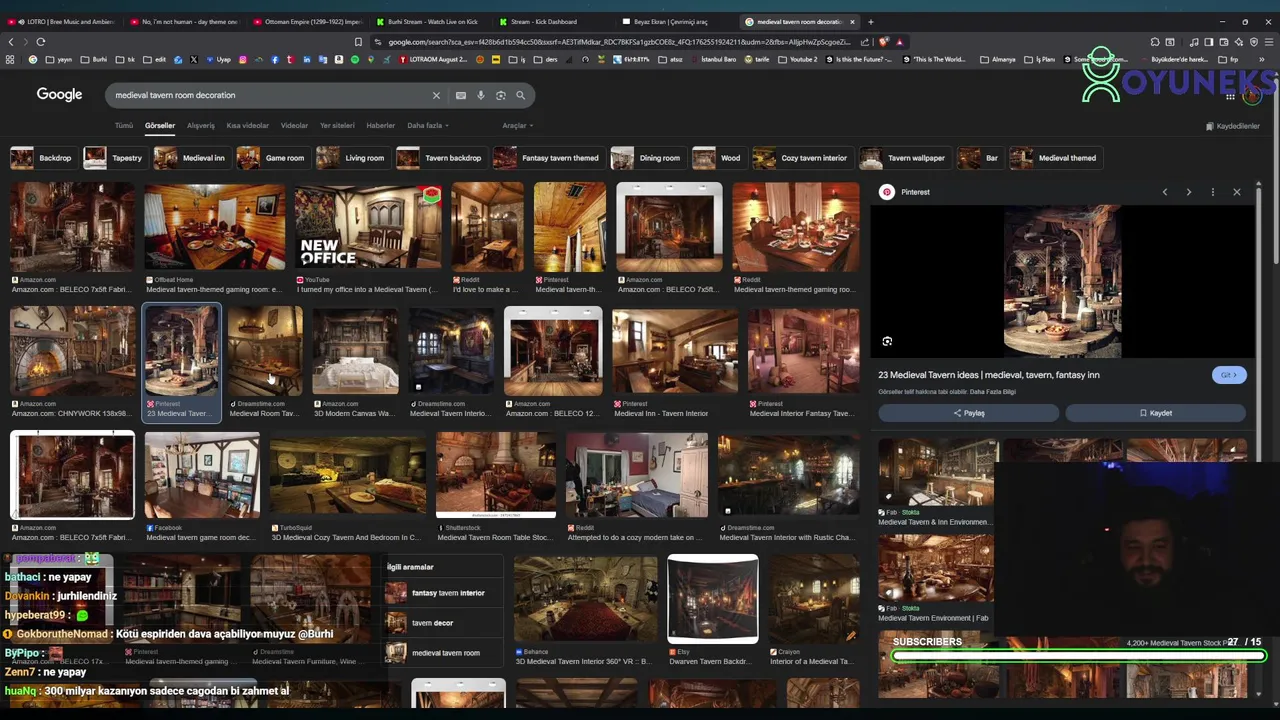Switch to the Tümü results tab

[124, 126]
